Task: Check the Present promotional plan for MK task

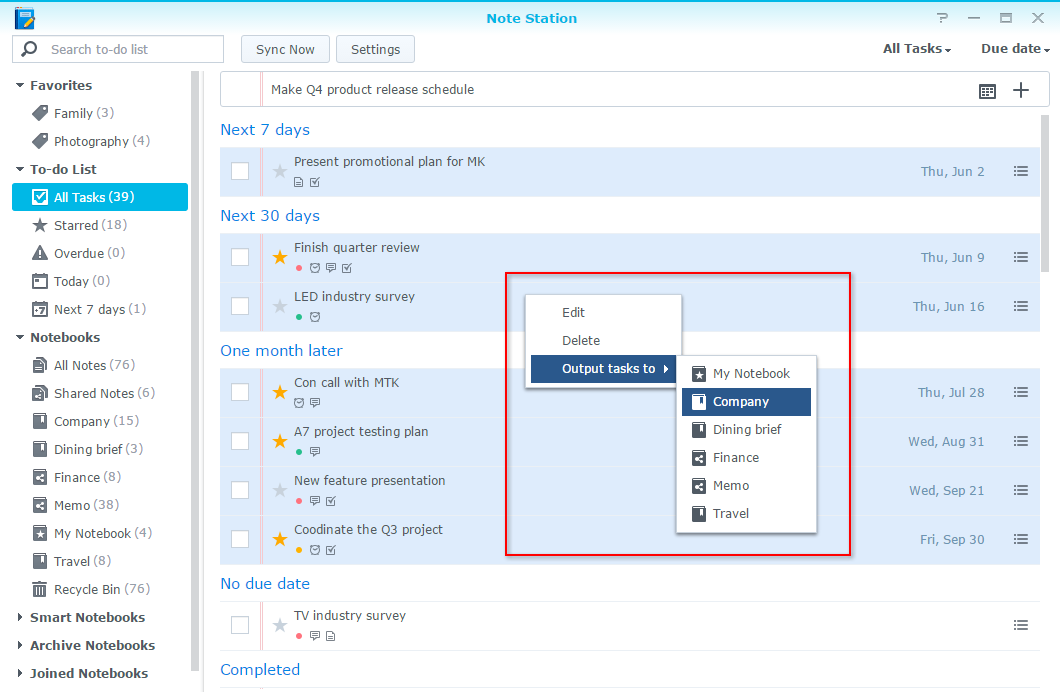Action: pos(240,171)
